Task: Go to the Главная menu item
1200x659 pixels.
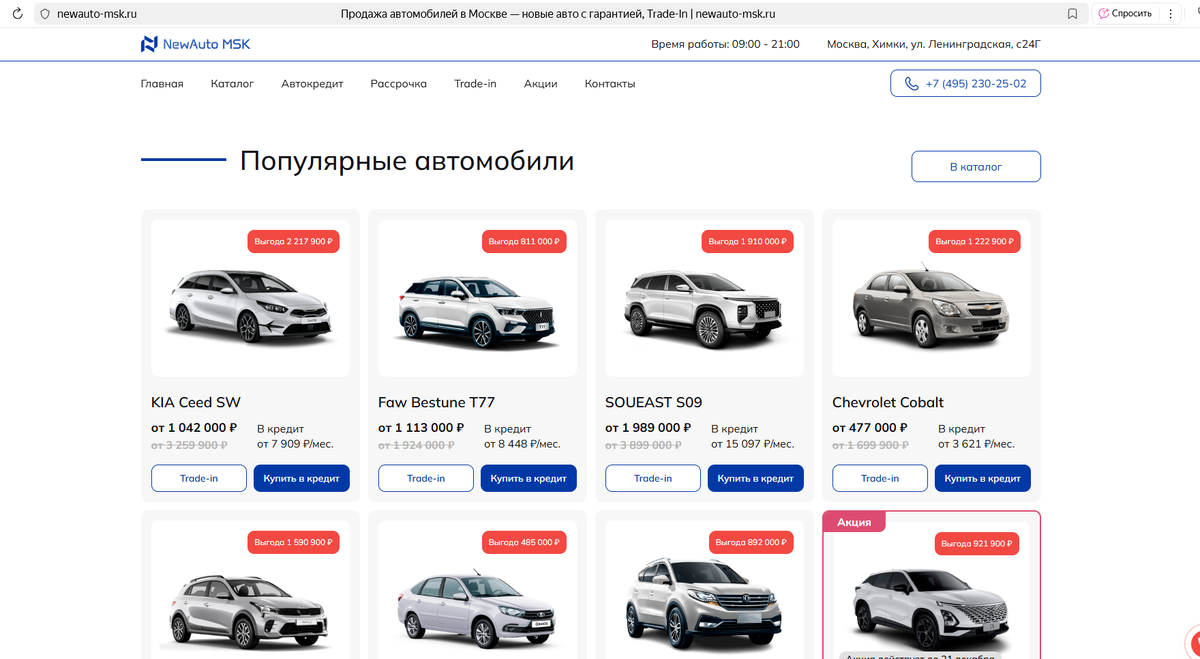Action: click(162, 84)
